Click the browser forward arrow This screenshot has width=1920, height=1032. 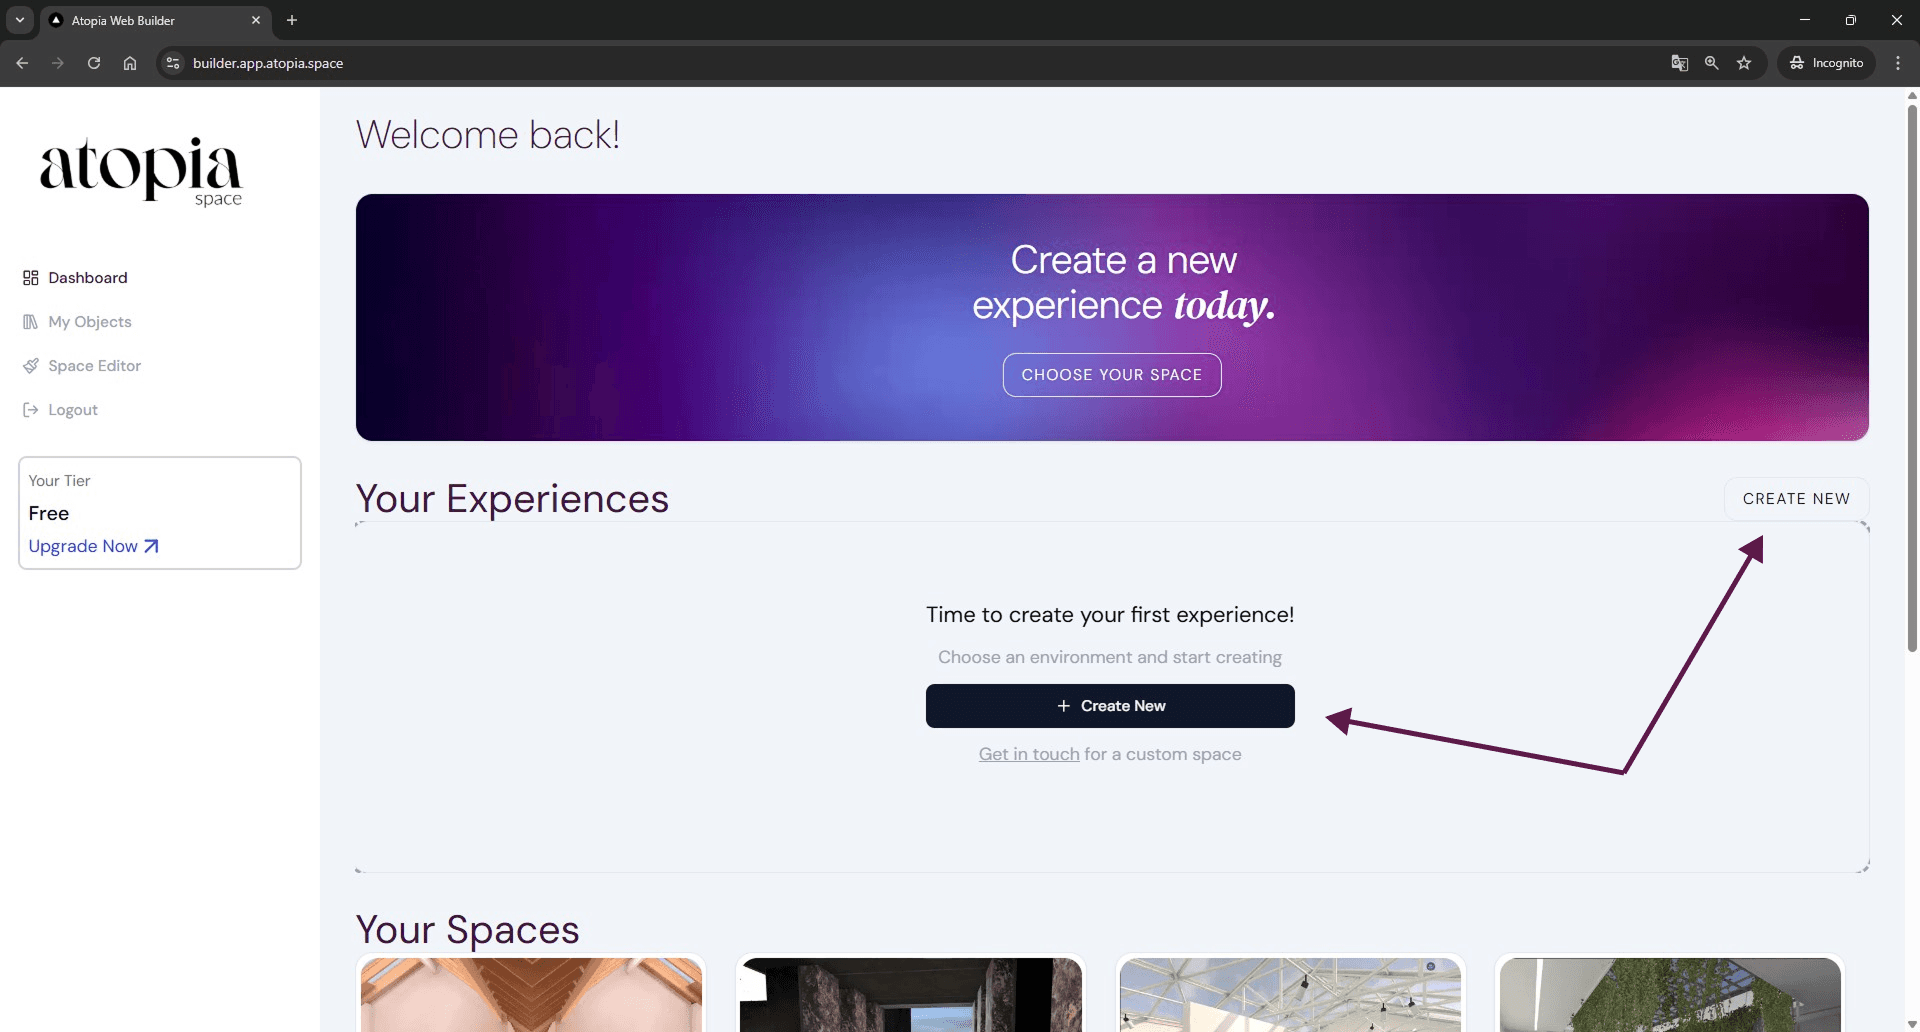coord(58,63)
